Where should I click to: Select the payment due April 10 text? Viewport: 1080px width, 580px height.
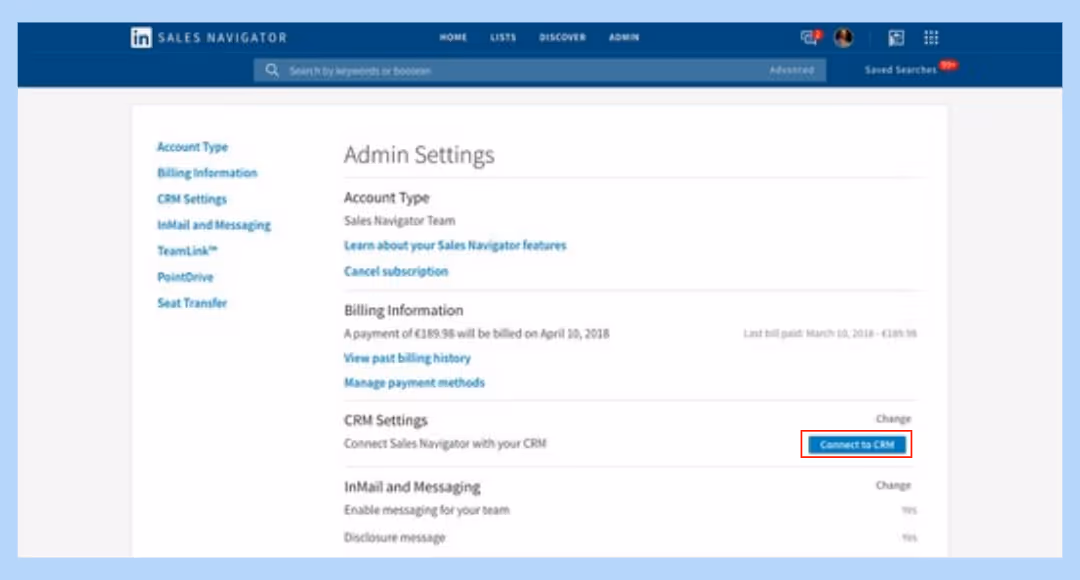(x=476, y=333)
